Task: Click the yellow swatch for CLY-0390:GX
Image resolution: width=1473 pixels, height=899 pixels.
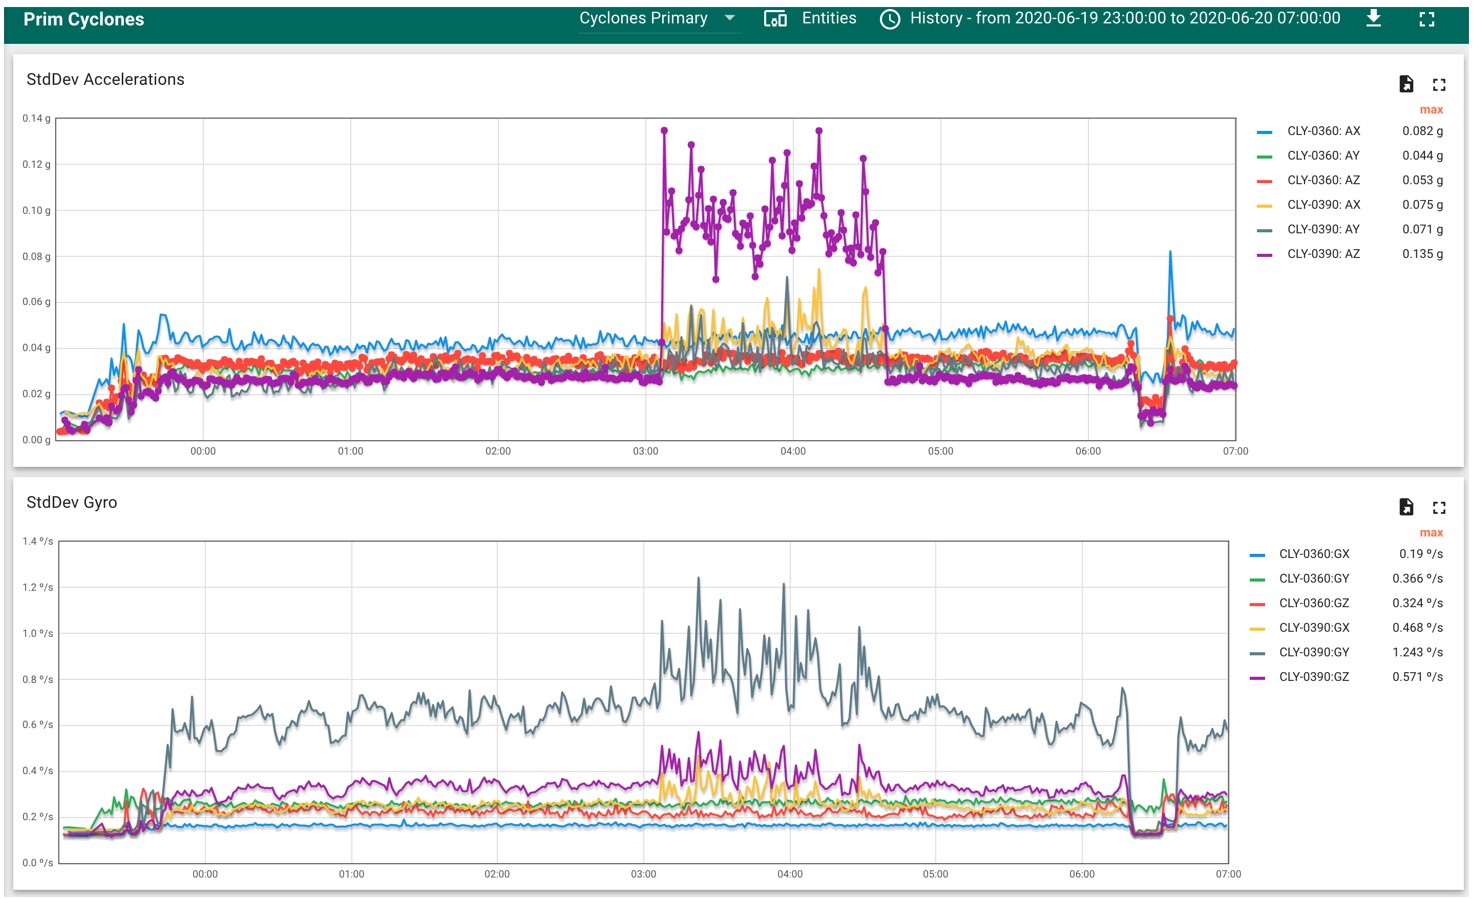Action: tap(1257, 629)
